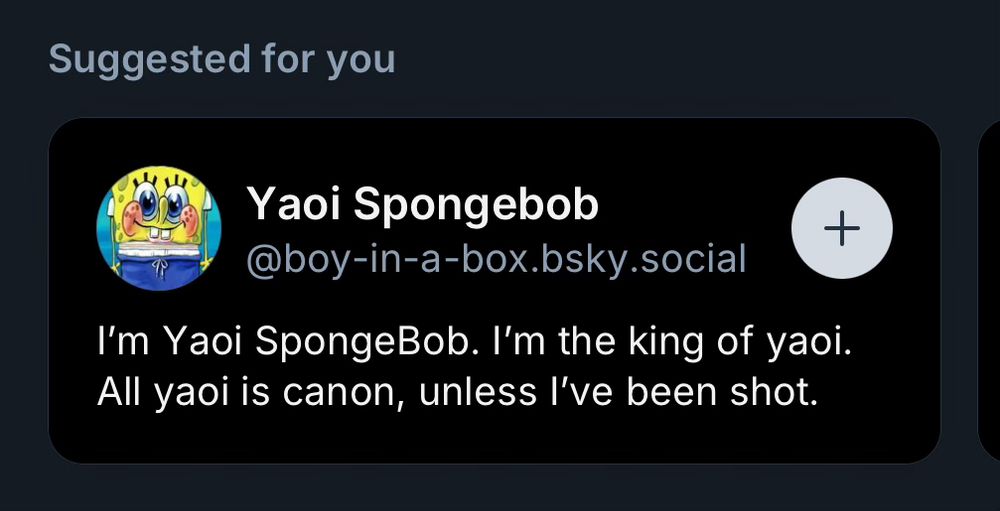The image size is (1000, 511).
Task: Click the @boy-in-a-box.bsky.social handle
Action: [496, 259]
